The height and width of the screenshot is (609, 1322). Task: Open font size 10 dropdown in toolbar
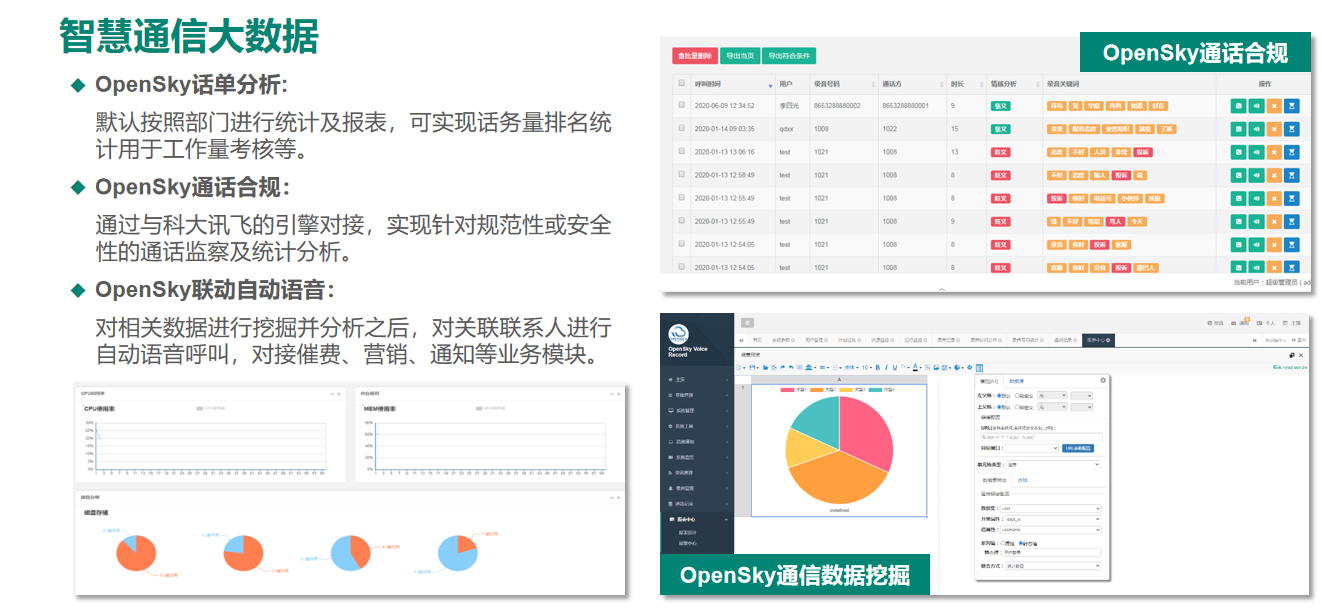coord(866,367)
